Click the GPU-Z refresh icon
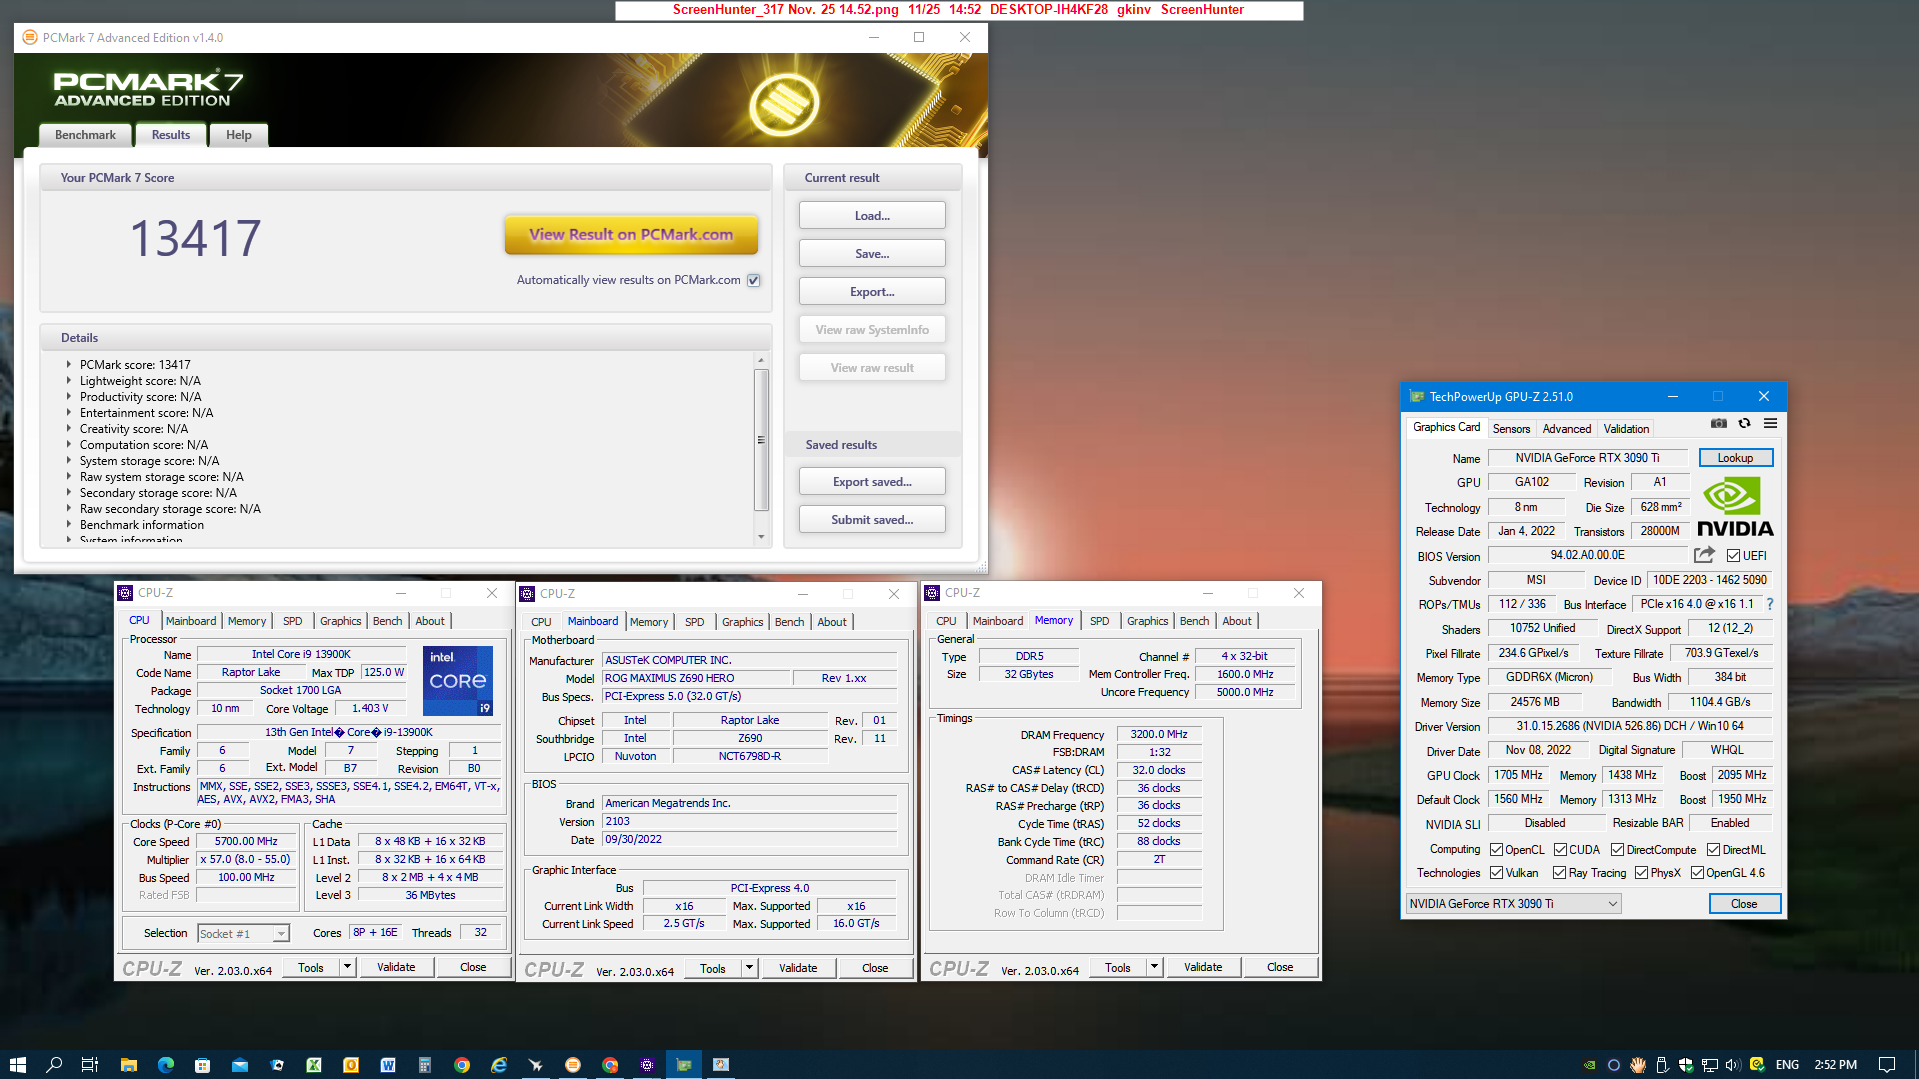Viewport: 1919px width, 1079px height. (1744, 423)
